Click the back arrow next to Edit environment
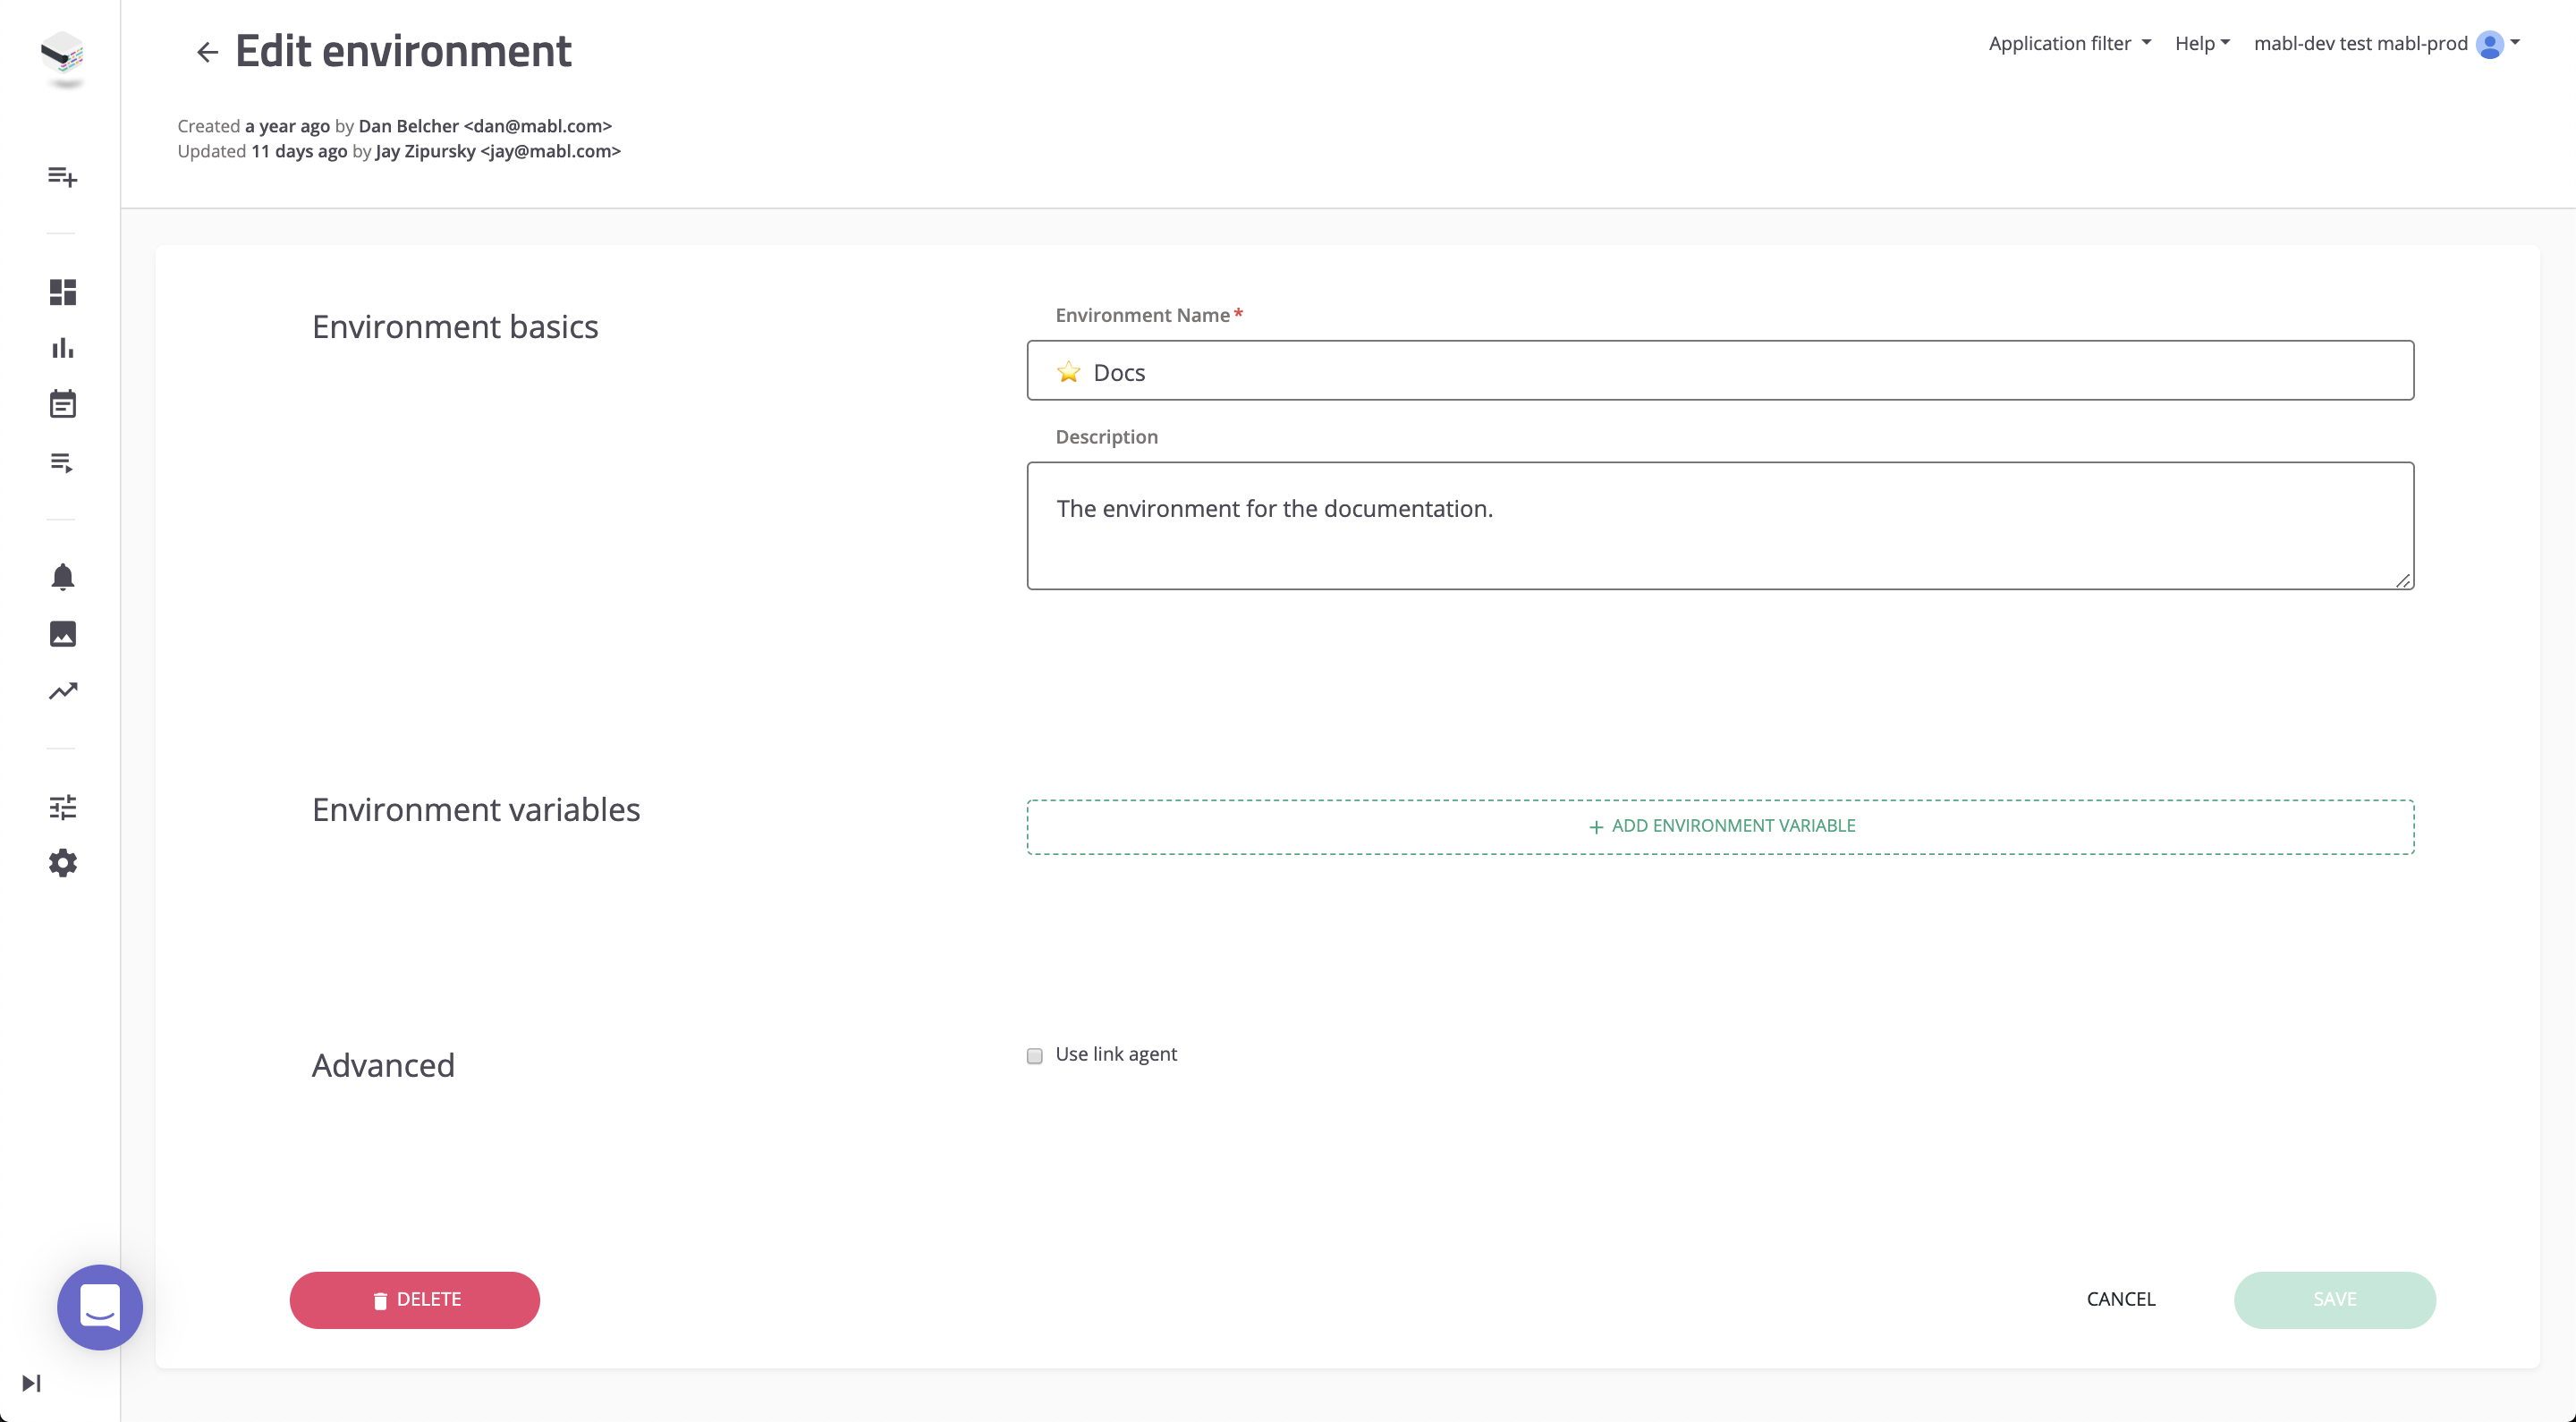This screenshot has width=2576, height=1422. (x=207, y=52)
